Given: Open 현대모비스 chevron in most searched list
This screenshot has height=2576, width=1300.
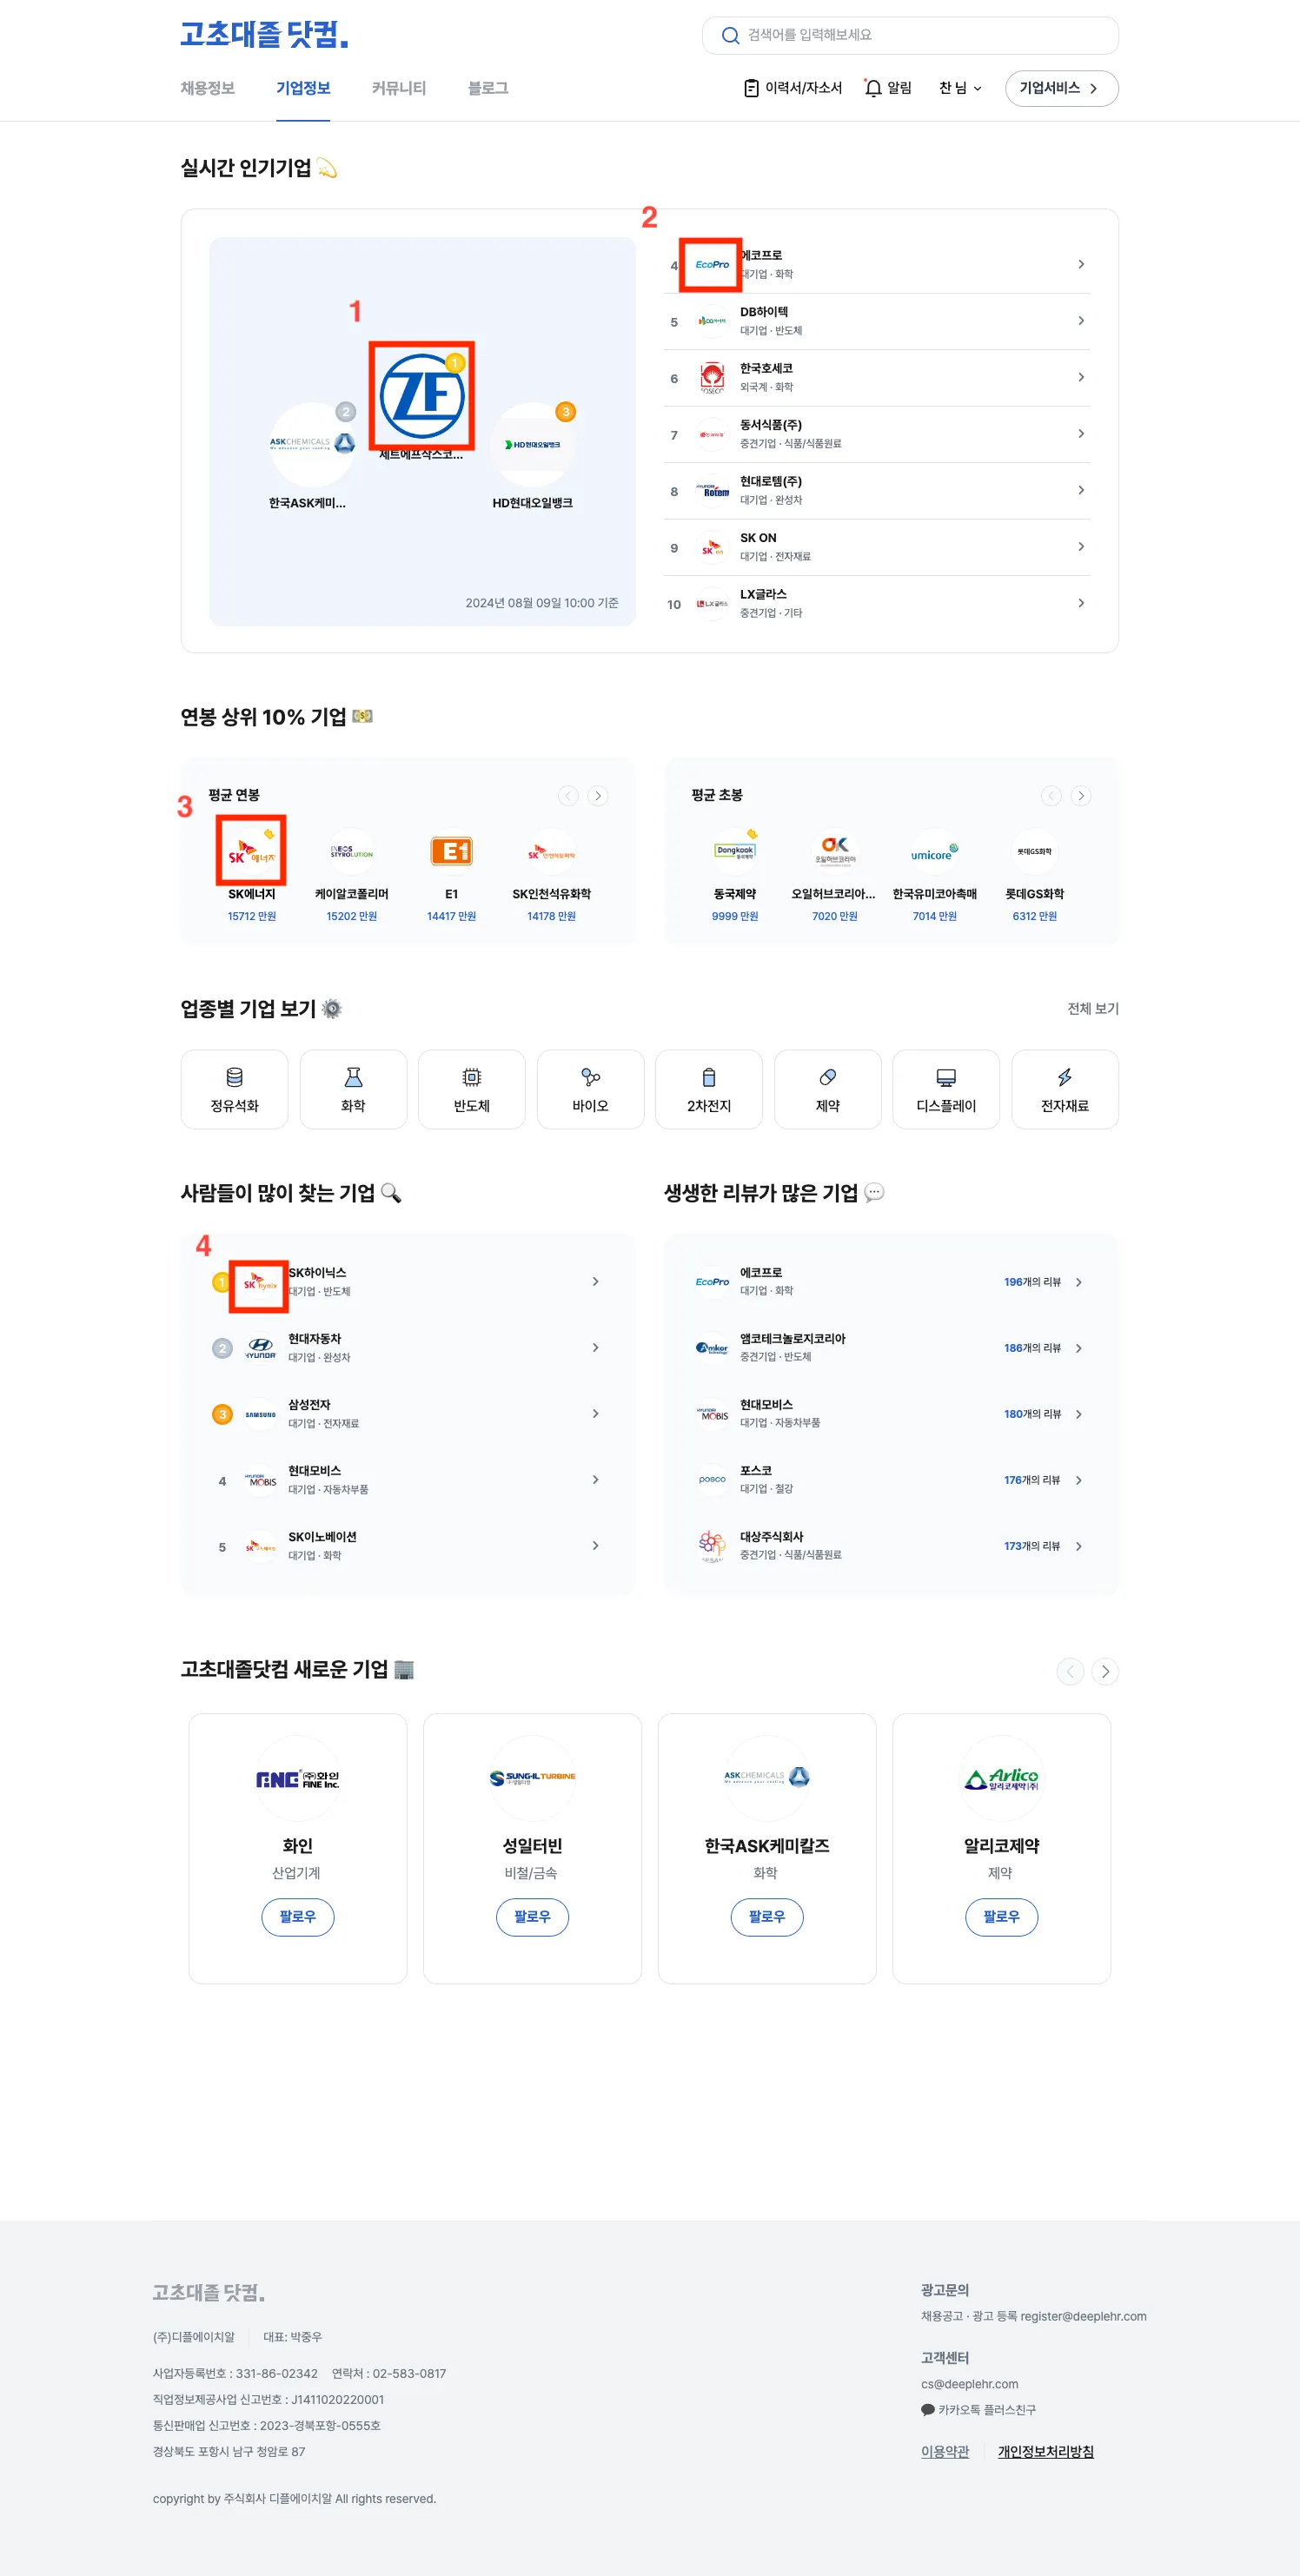Looking at the screenshot, I should 595,1480.
